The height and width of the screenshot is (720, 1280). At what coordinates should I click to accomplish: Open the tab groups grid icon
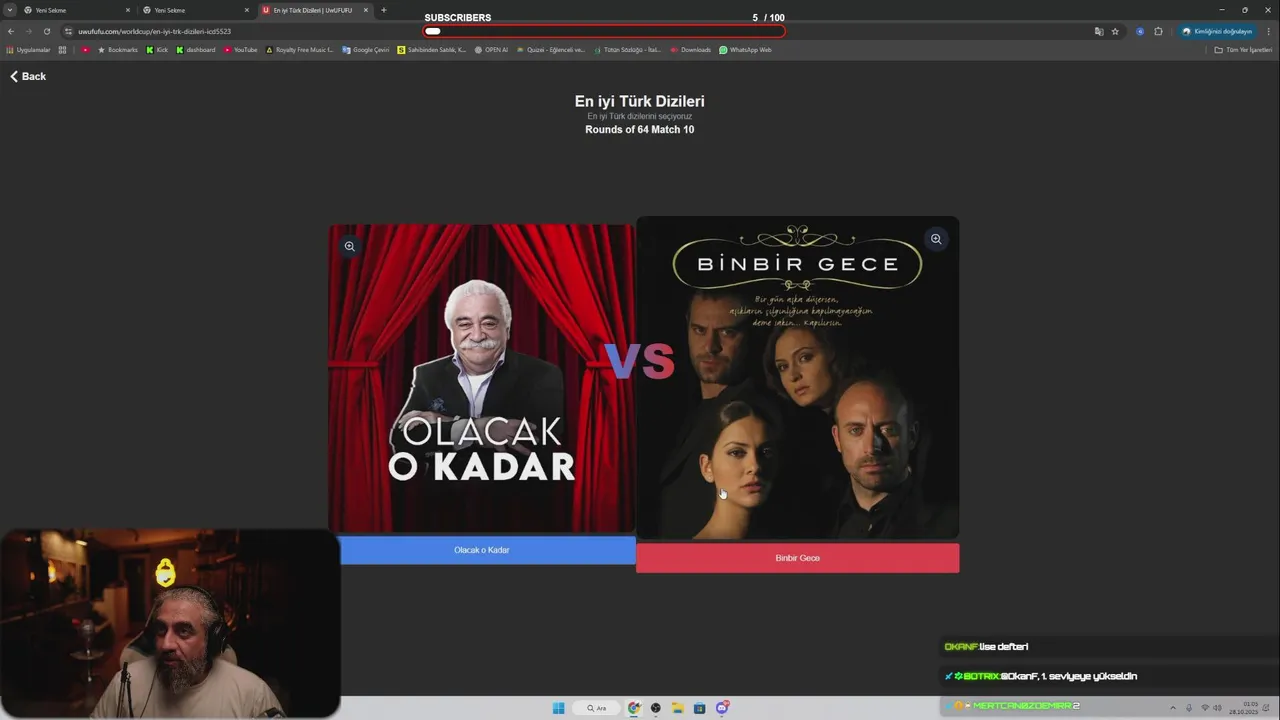point(62,50)
